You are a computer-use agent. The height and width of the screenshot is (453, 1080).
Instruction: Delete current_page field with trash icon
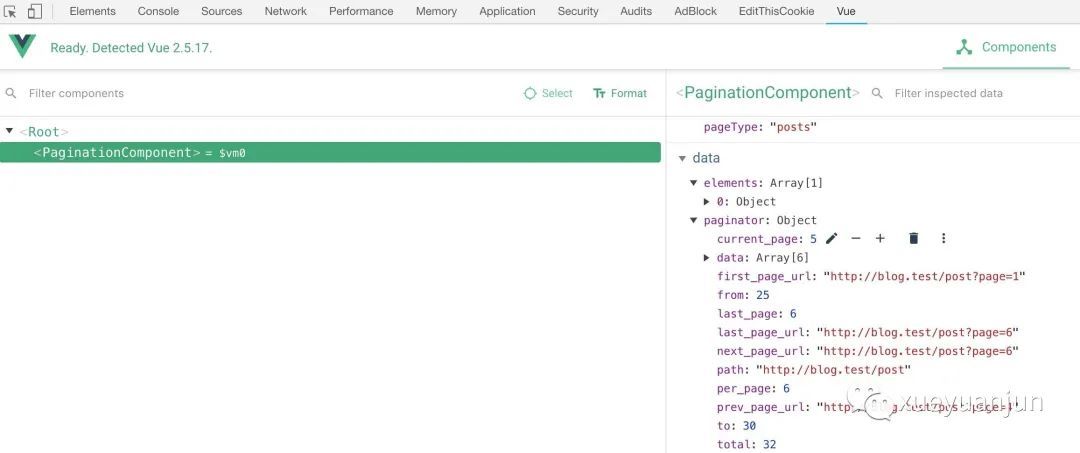[x=913, y=239]
